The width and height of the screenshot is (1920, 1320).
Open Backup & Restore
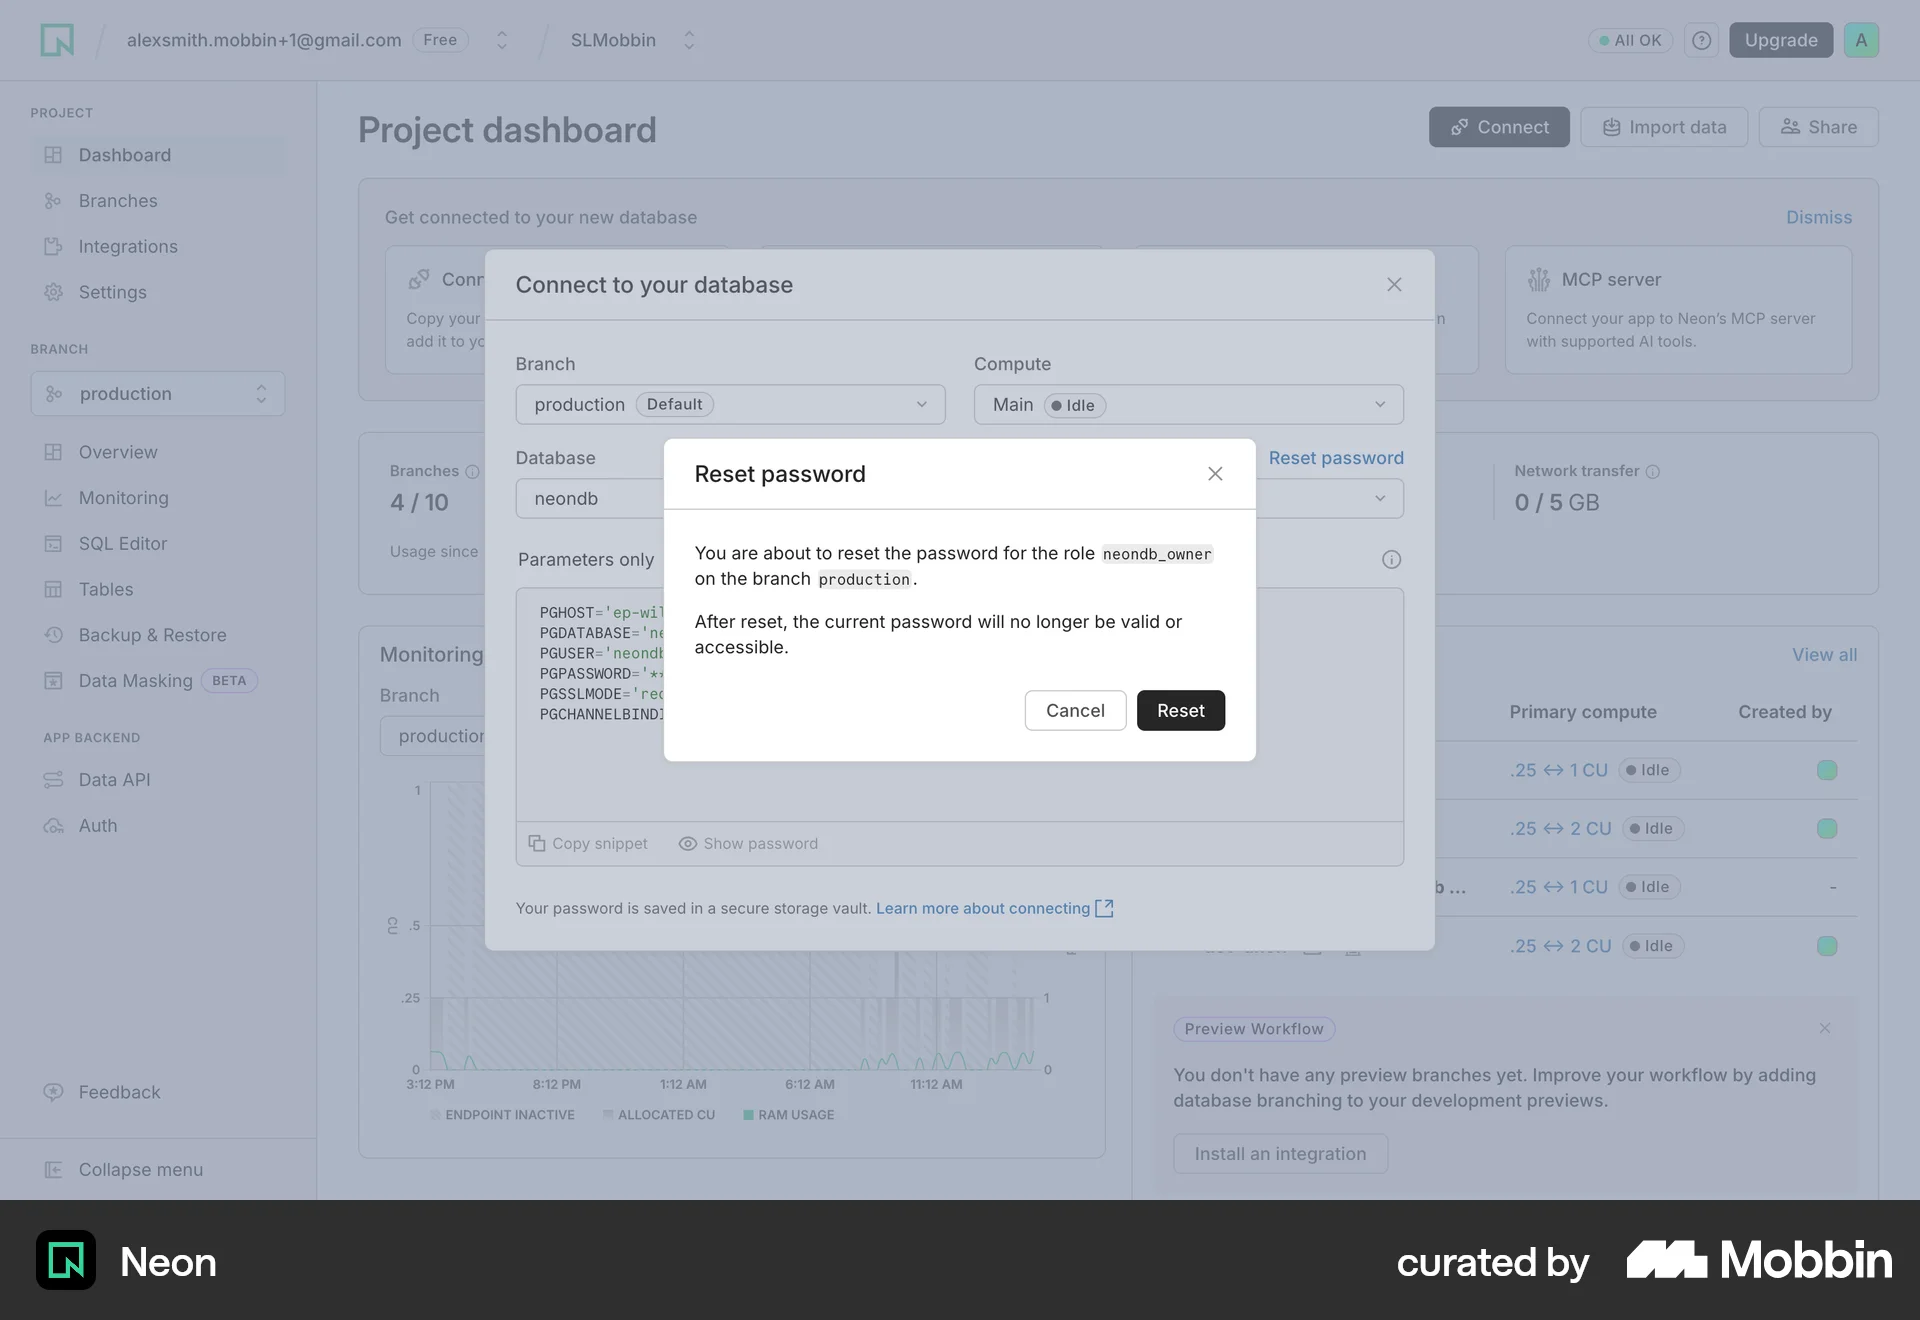(158, 635)
